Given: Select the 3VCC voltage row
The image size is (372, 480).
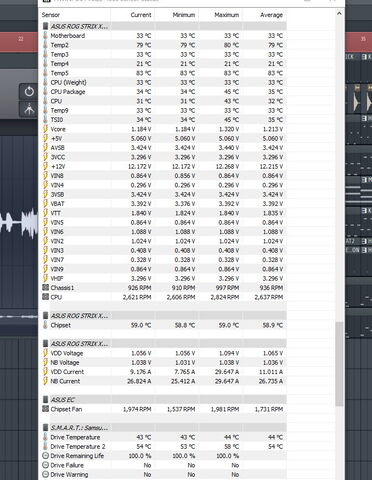Looking at the screenshot, I should click(x=164, y=157).
